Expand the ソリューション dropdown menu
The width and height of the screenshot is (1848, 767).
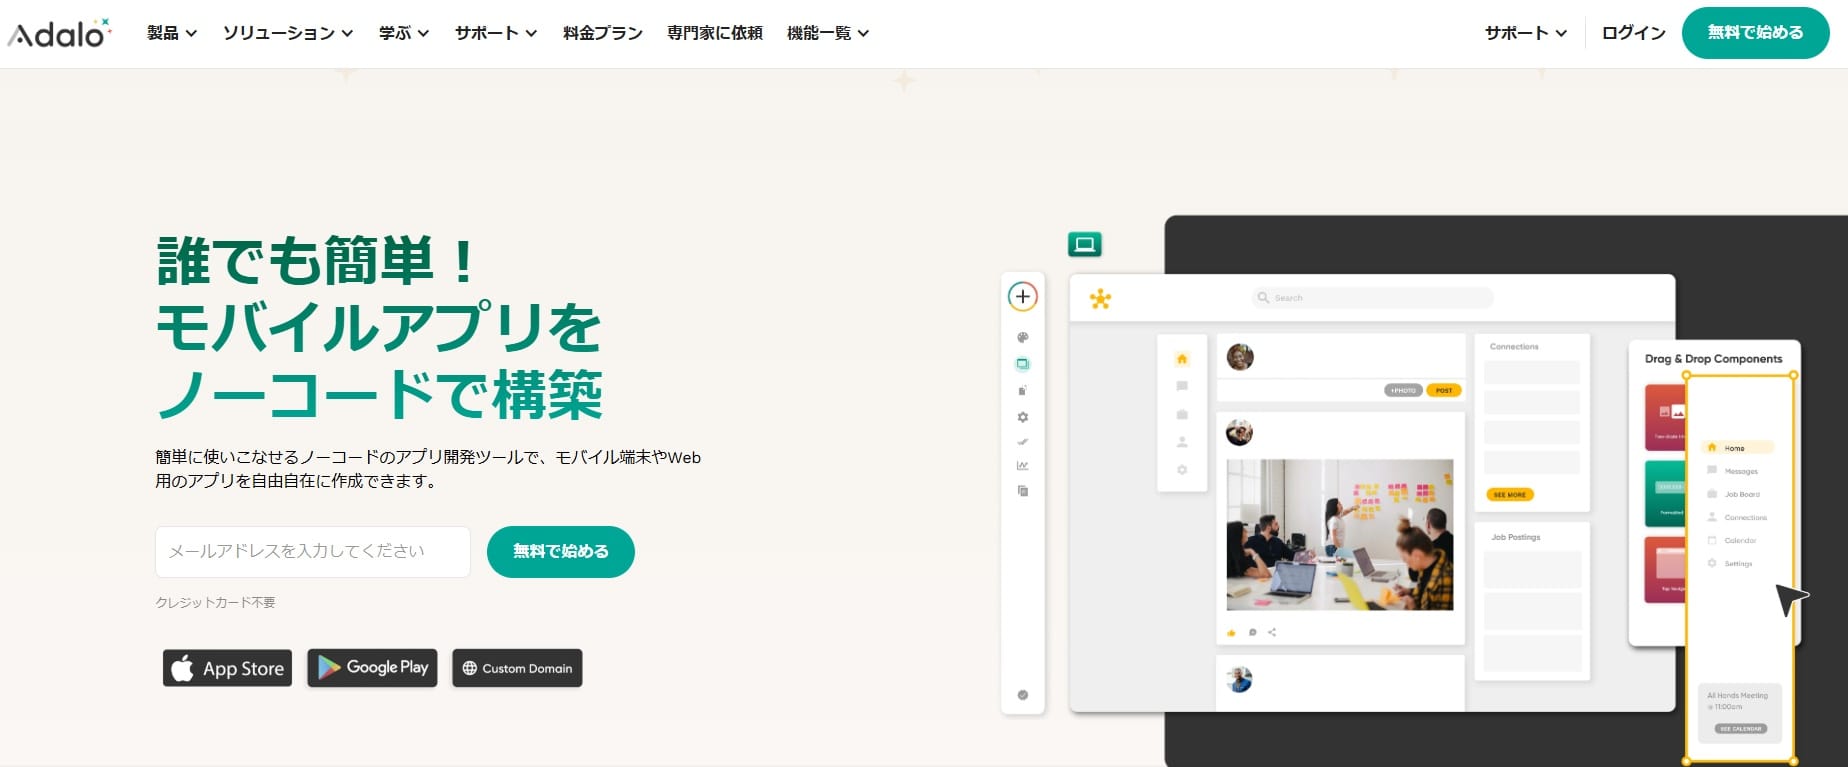click(287, 33)
